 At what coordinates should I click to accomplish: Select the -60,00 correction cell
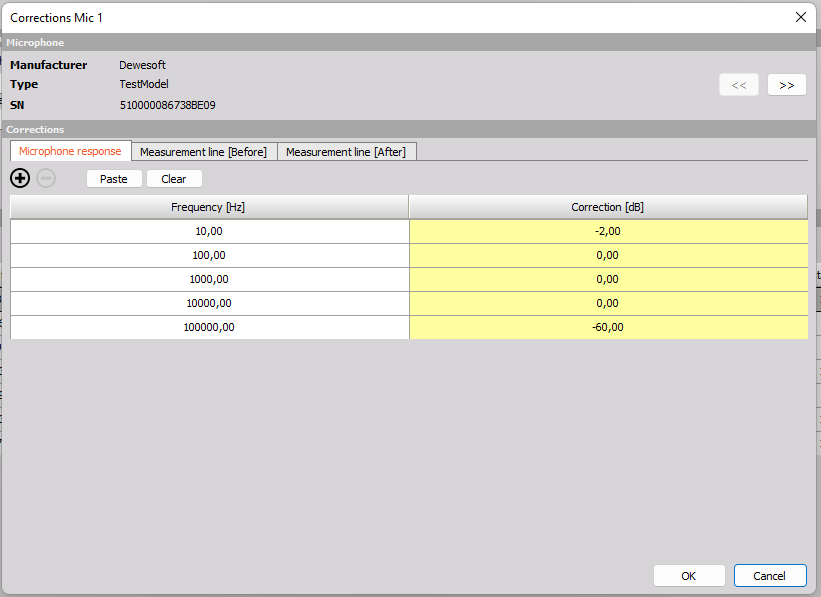(x=607, y=327)
